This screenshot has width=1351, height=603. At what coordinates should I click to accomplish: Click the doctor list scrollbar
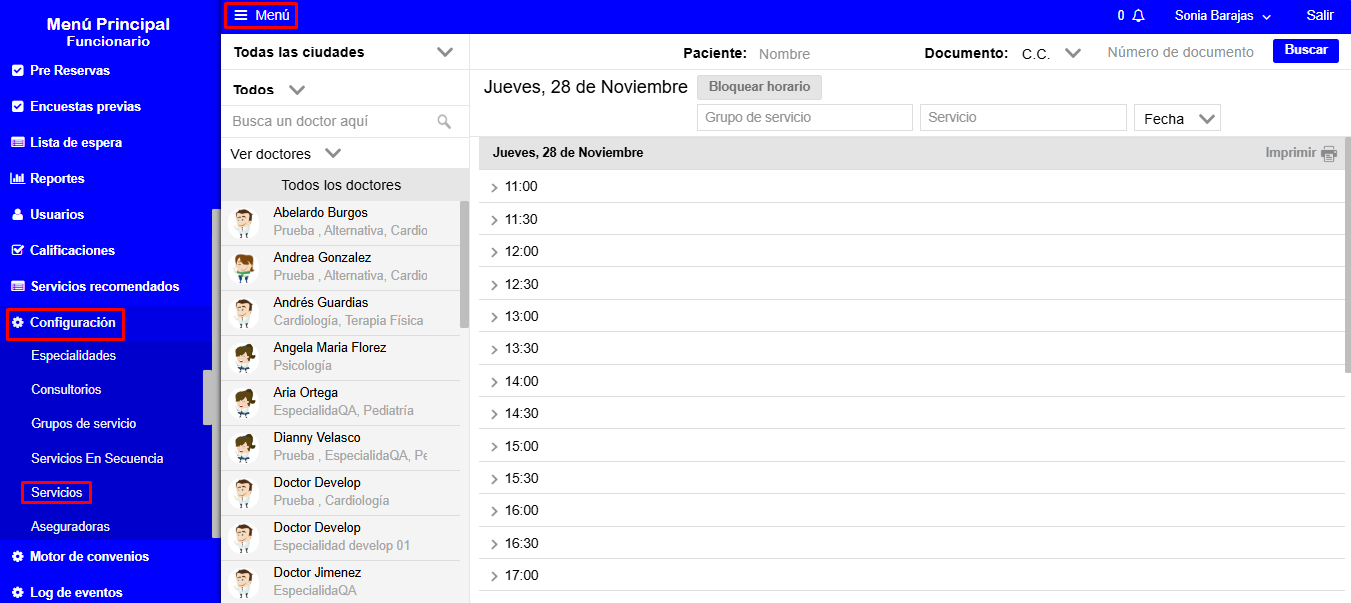(464, 264)
